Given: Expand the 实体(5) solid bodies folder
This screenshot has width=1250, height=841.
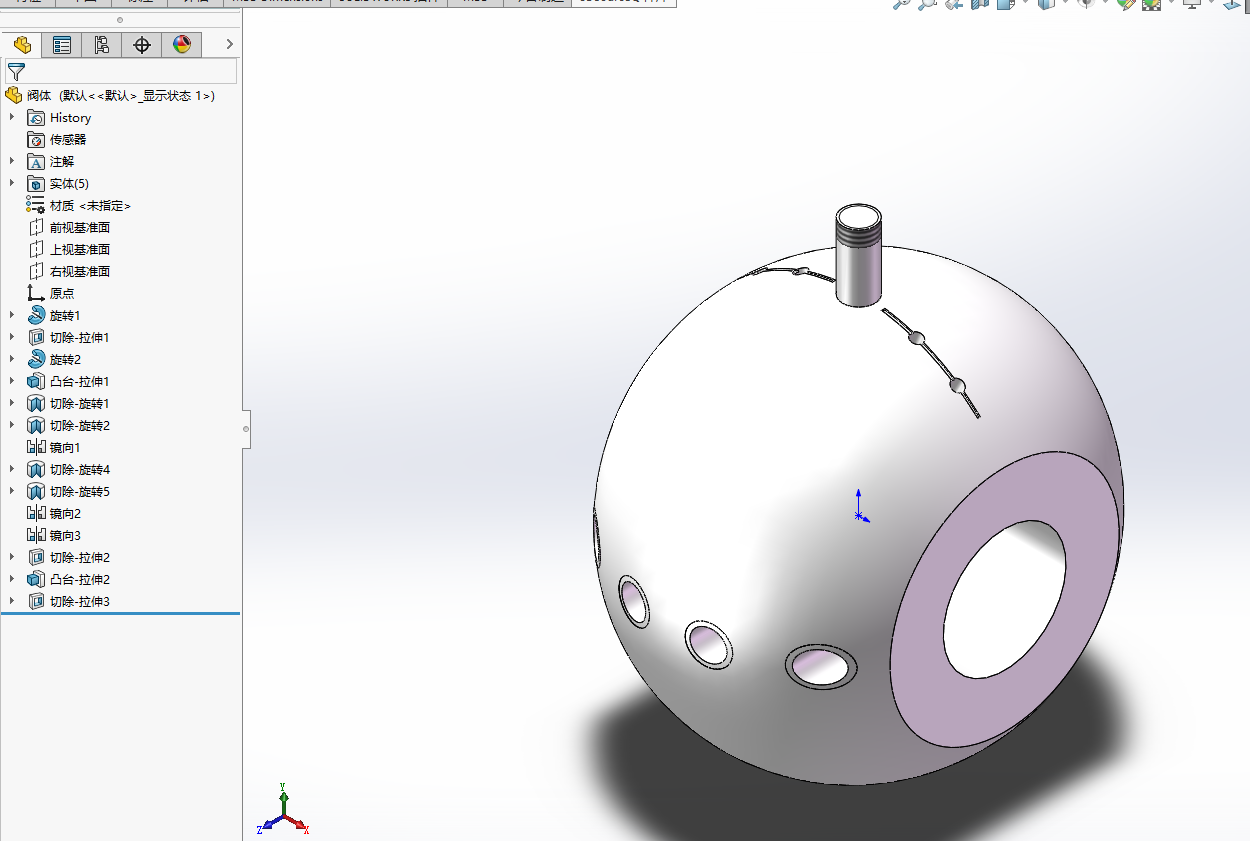Looking at the screenshot, I should tap(12, 184).
